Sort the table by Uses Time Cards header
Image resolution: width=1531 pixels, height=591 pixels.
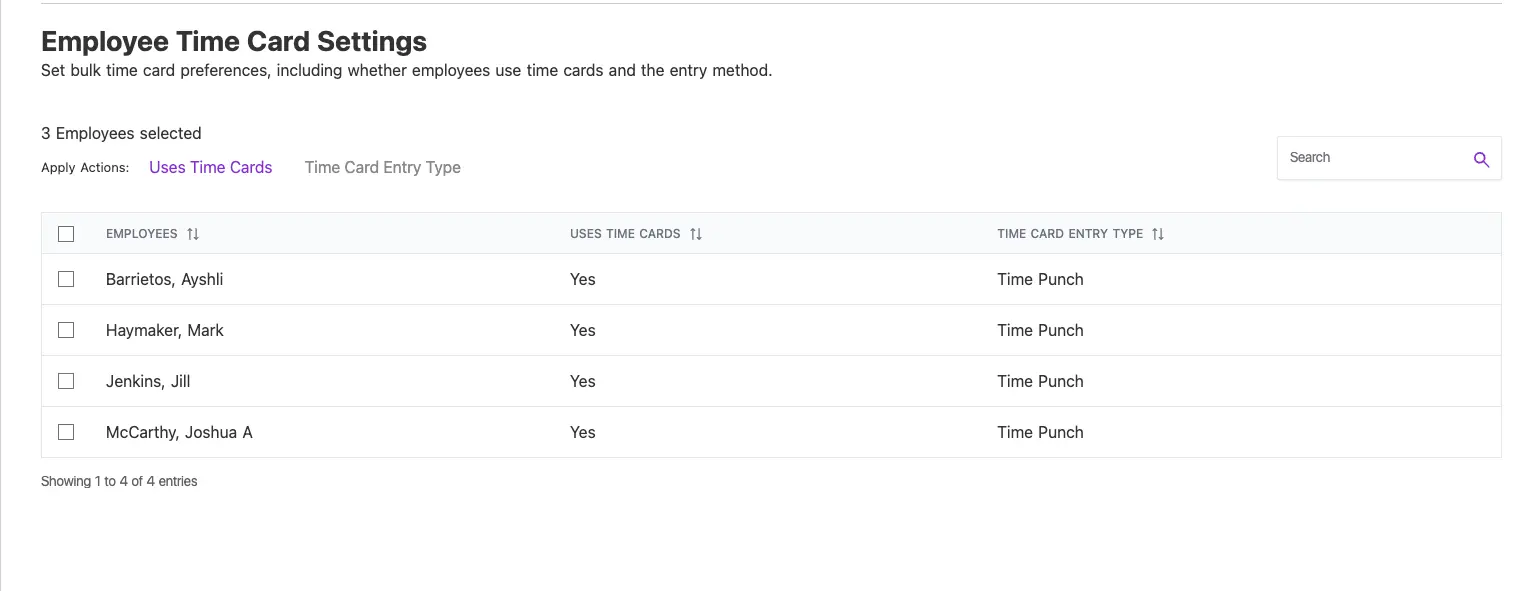point(625,233)
